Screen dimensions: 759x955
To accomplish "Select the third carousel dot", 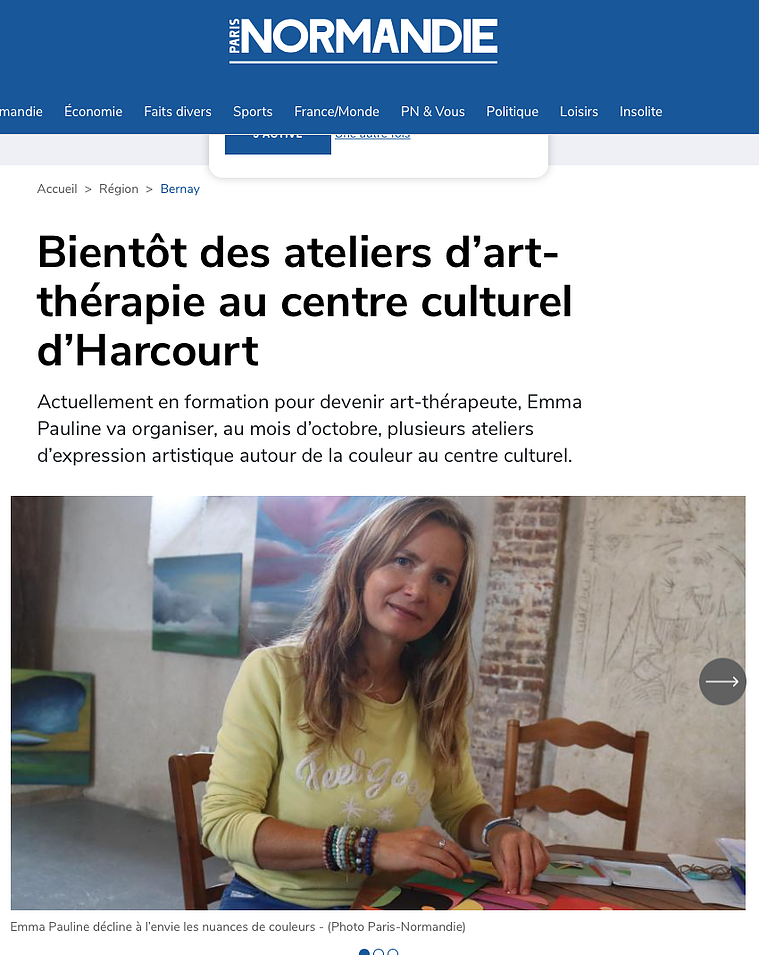I will [393, 952].
